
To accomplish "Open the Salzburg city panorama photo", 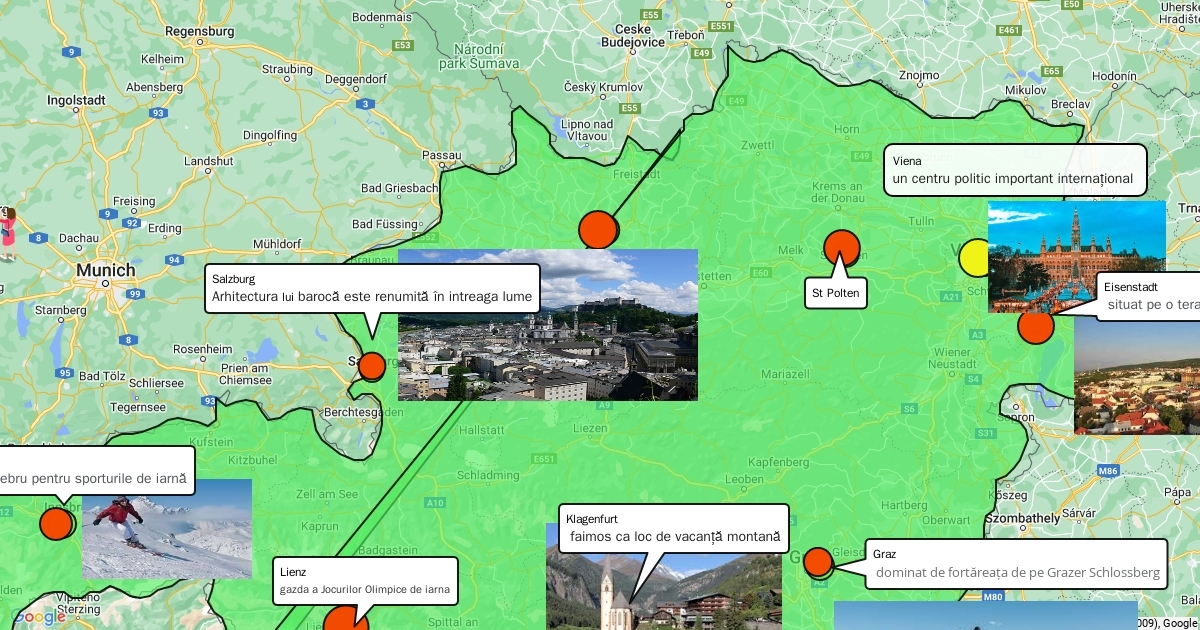I will click(x=548, y=325).
